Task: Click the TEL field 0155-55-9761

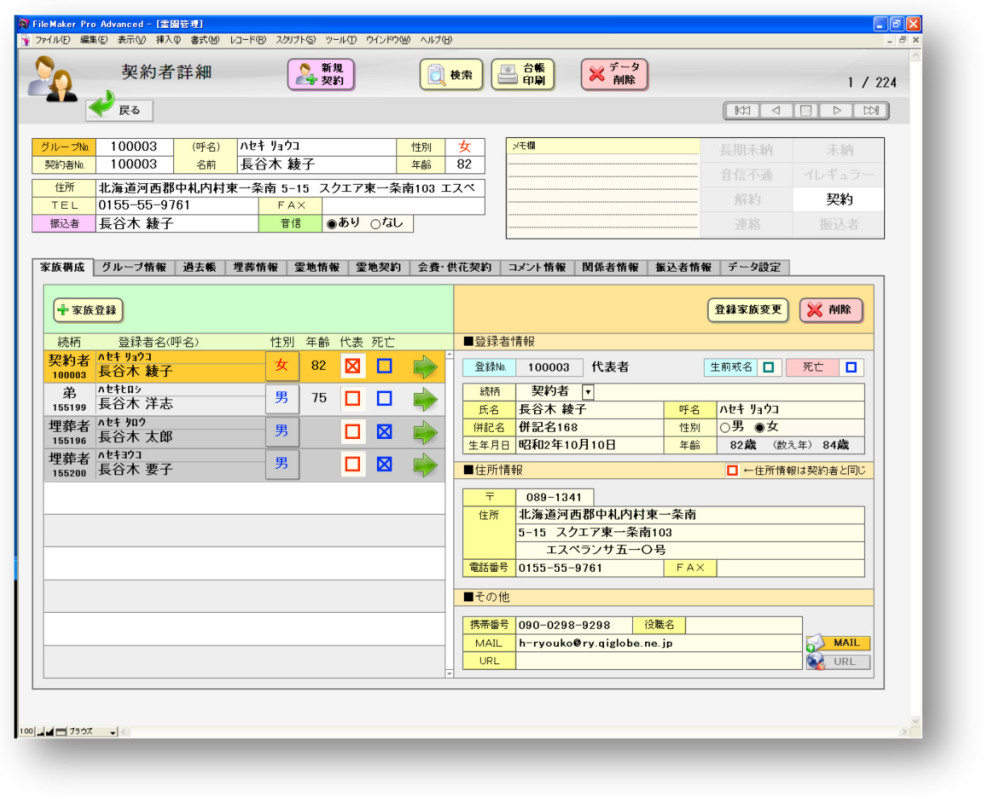Action: (x=177, y=206)
